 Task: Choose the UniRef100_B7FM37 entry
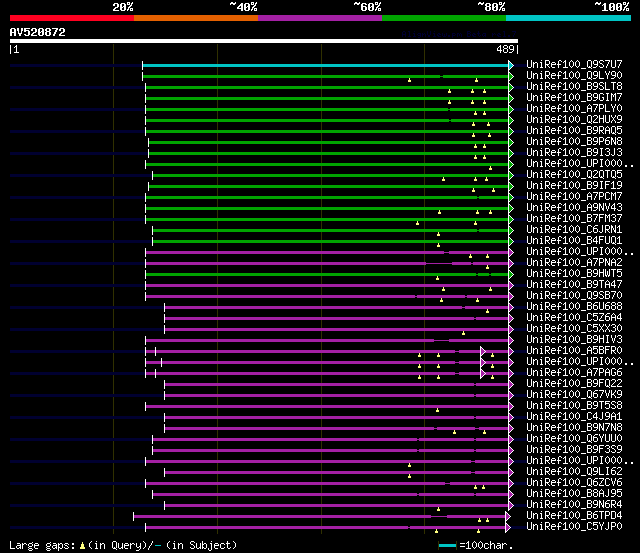(x=574, y=218)
